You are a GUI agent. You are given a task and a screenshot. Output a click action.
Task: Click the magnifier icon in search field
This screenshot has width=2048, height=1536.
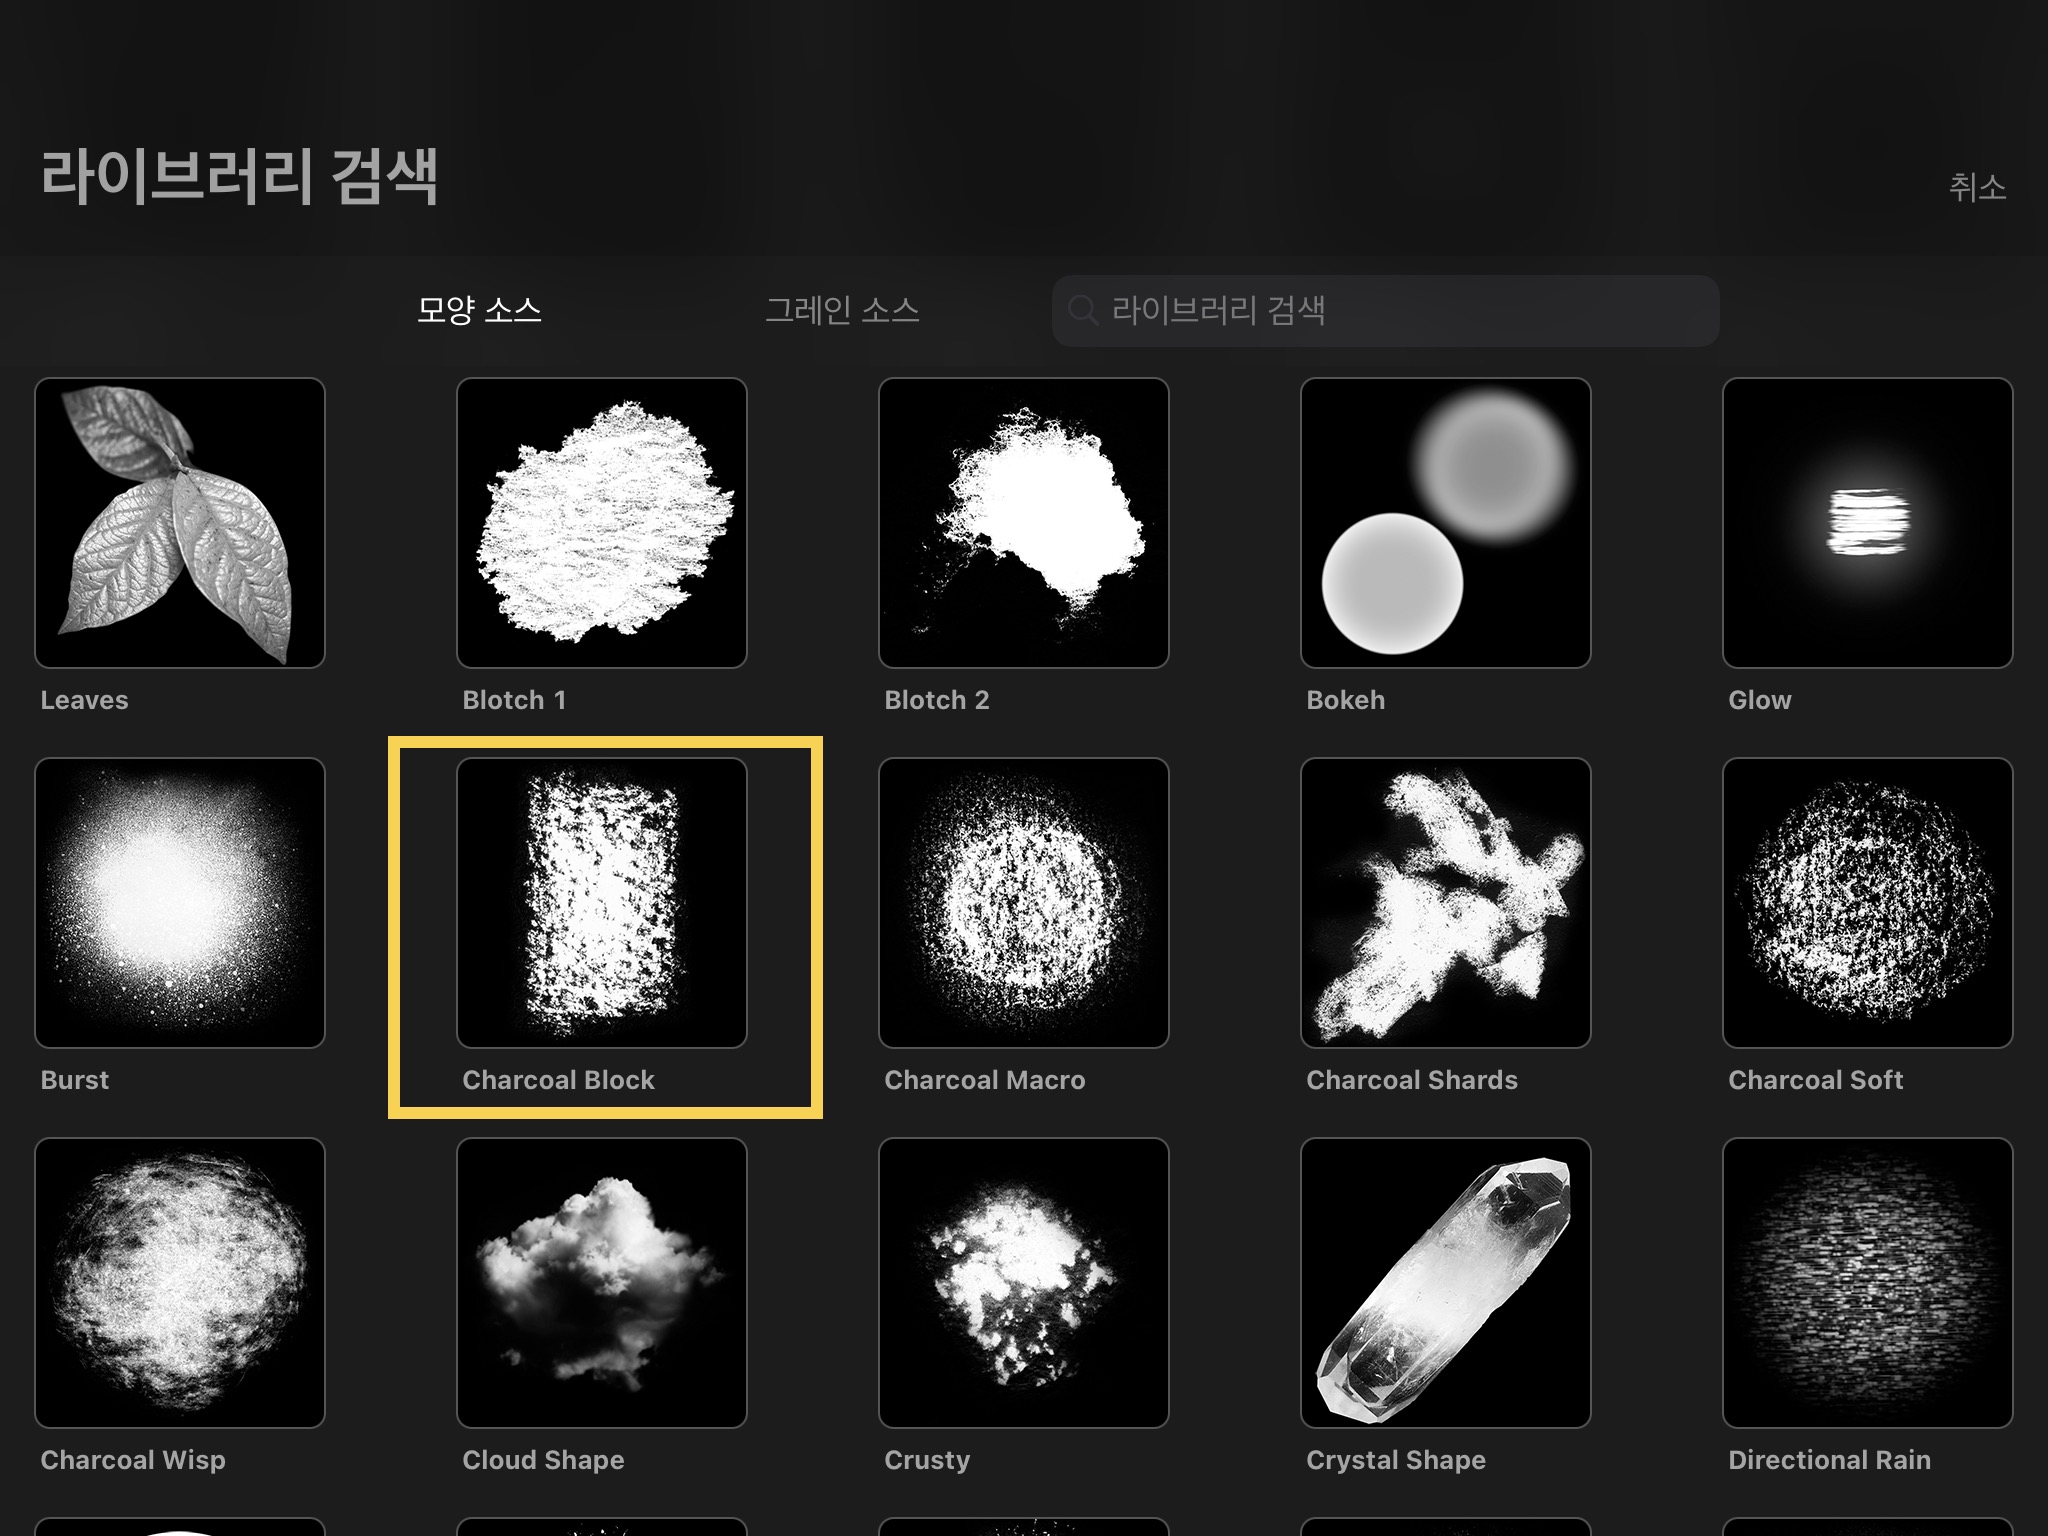pyautogui.click(x=1083, y=311)
